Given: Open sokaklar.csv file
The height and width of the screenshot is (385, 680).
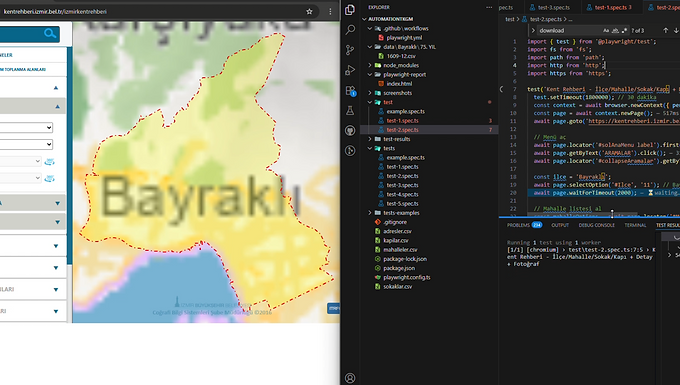Looking at the screenshot, I should click(x=397, y=287).
